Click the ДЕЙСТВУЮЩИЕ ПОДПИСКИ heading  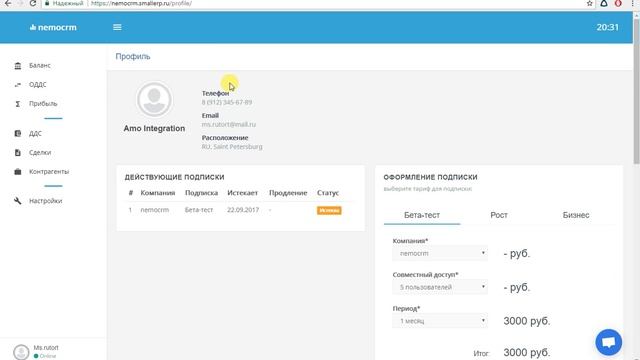[174, 177]
